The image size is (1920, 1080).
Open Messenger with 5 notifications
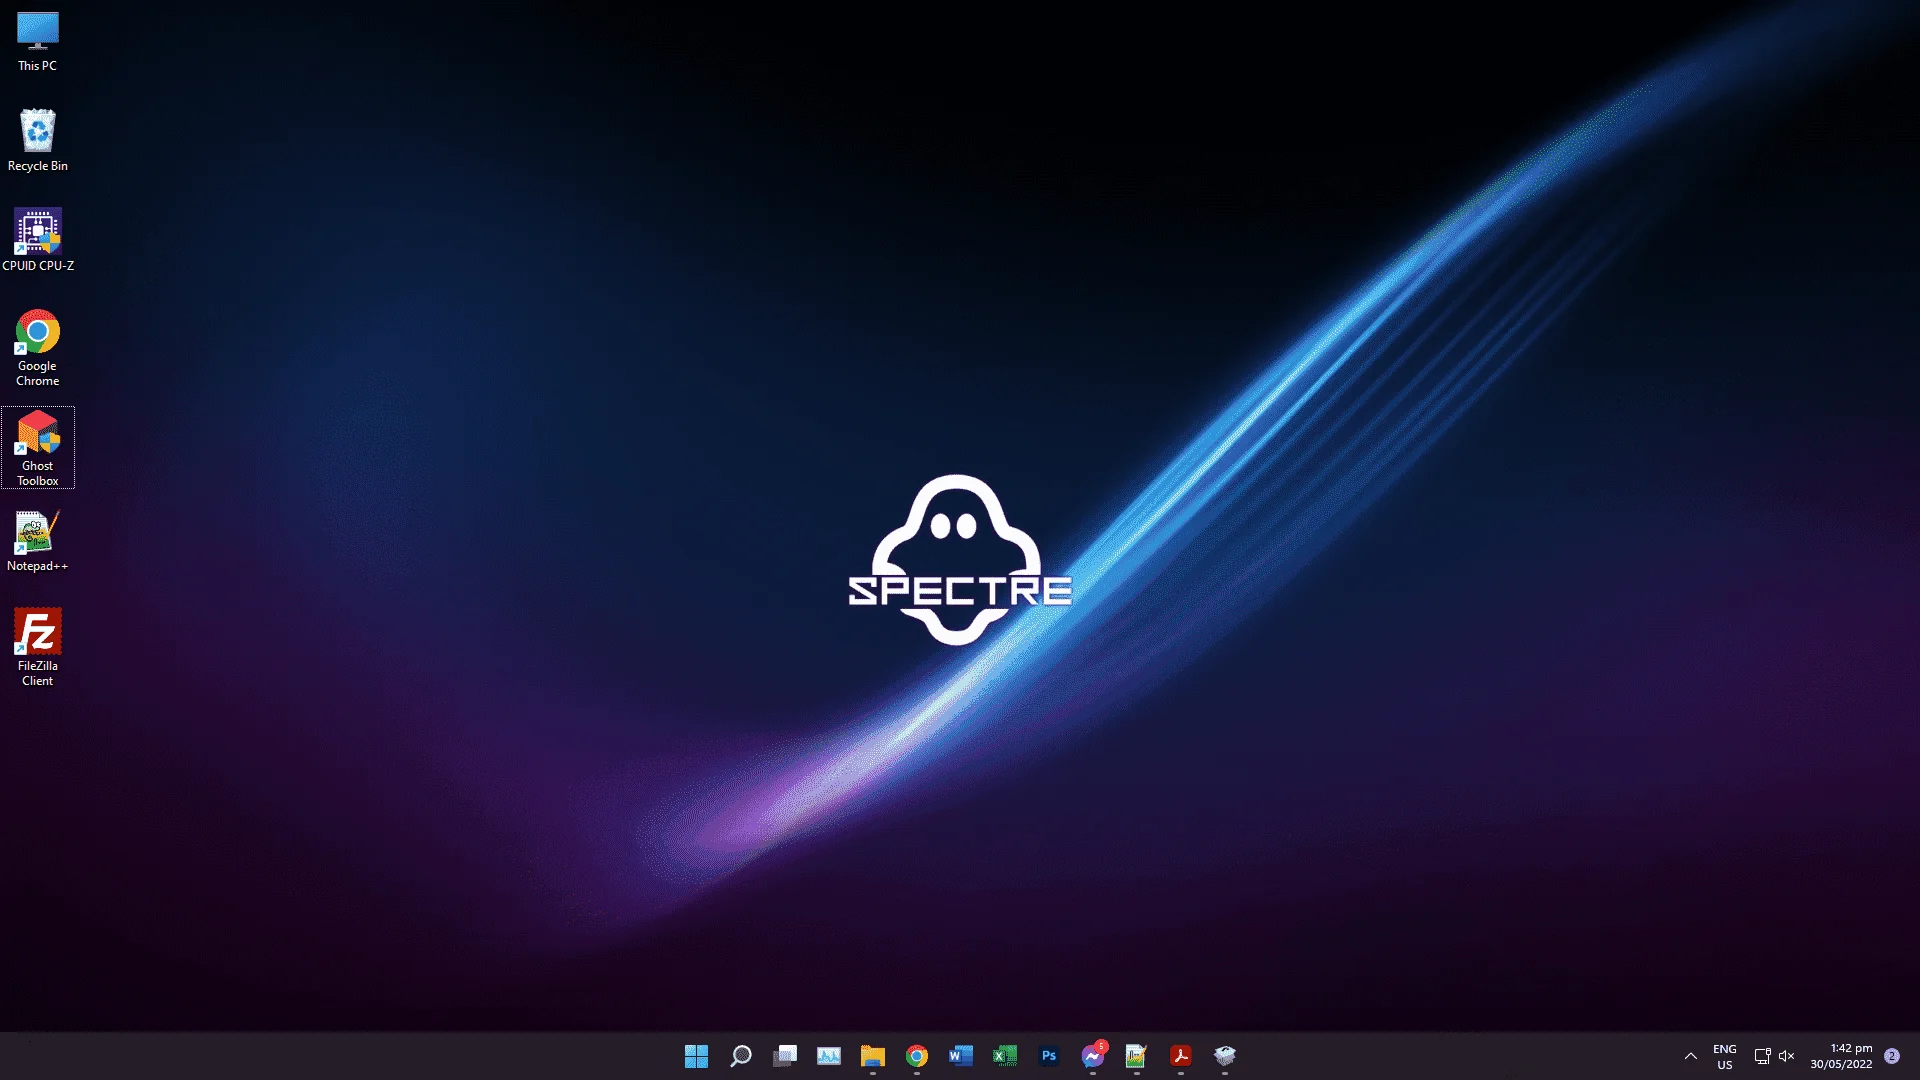(x=1093, y=1056)
